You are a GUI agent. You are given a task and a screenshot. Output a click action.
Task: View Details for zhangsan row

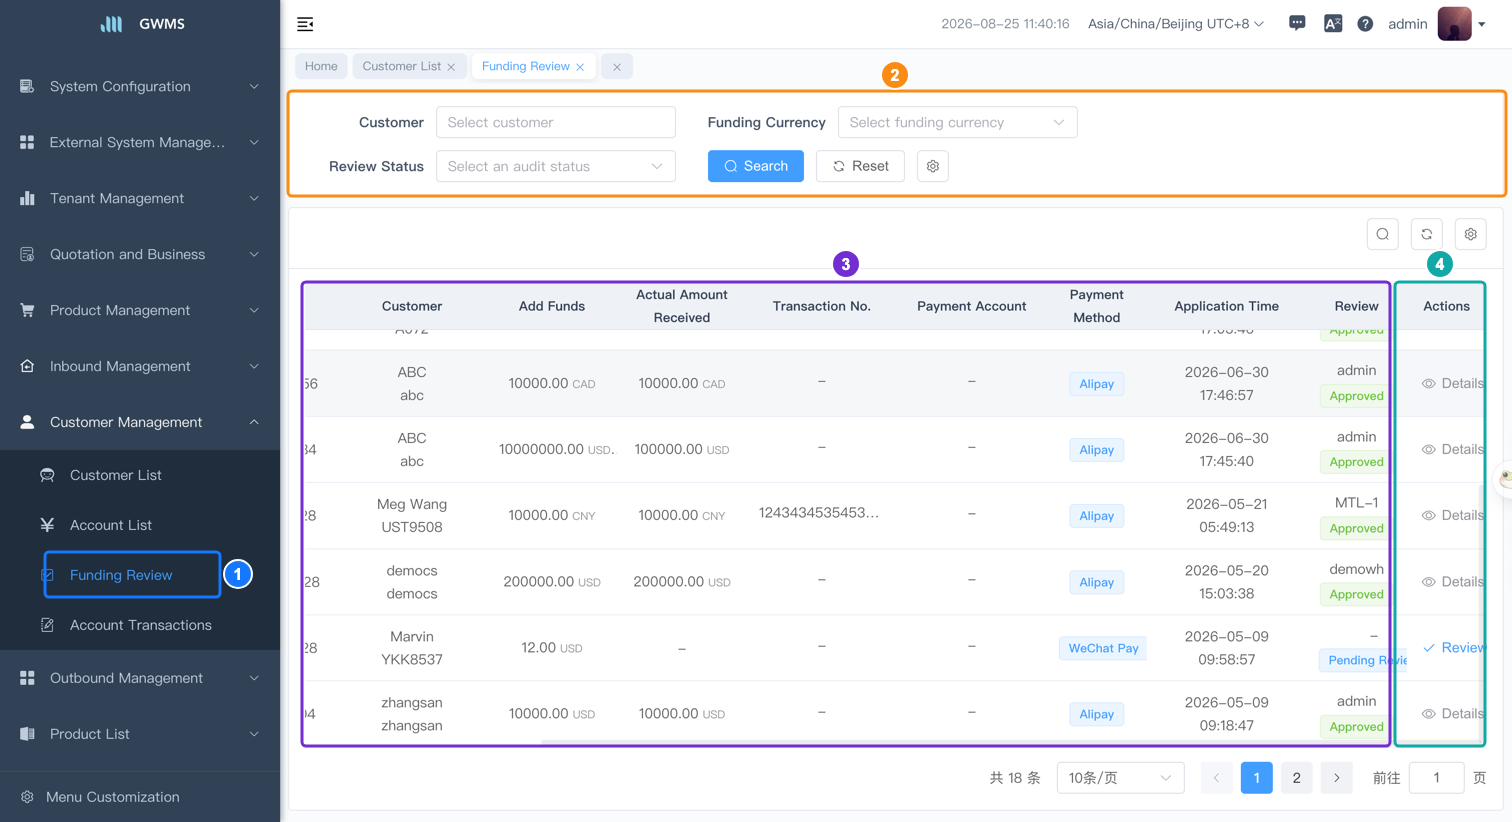(x=1453, y=713)
